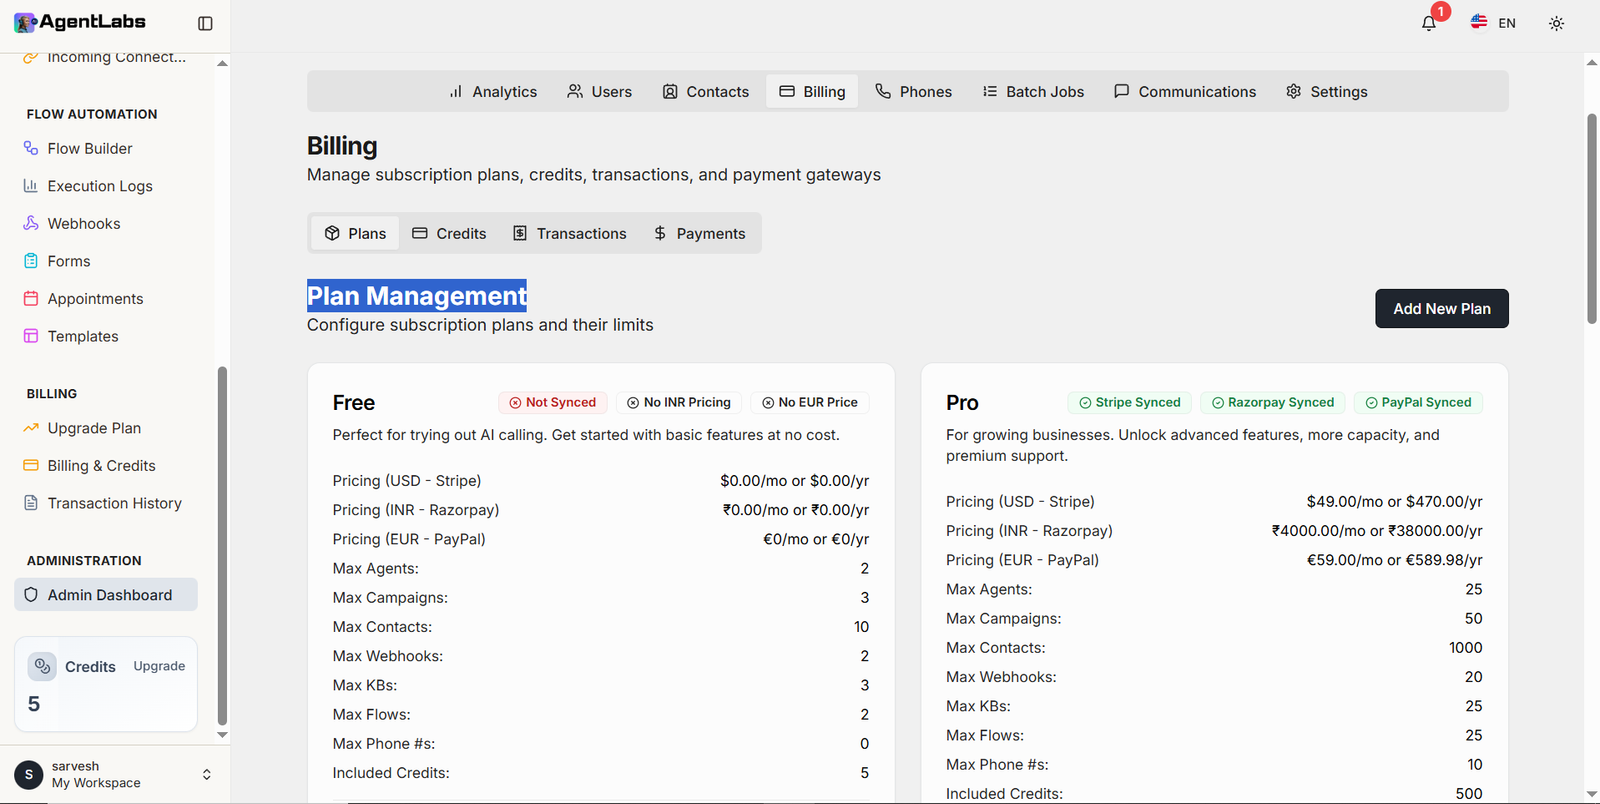The width and height of the screenshot is (1600, 804).
Task: Click the Transactions receipt icon
Action: click(520, 233)
